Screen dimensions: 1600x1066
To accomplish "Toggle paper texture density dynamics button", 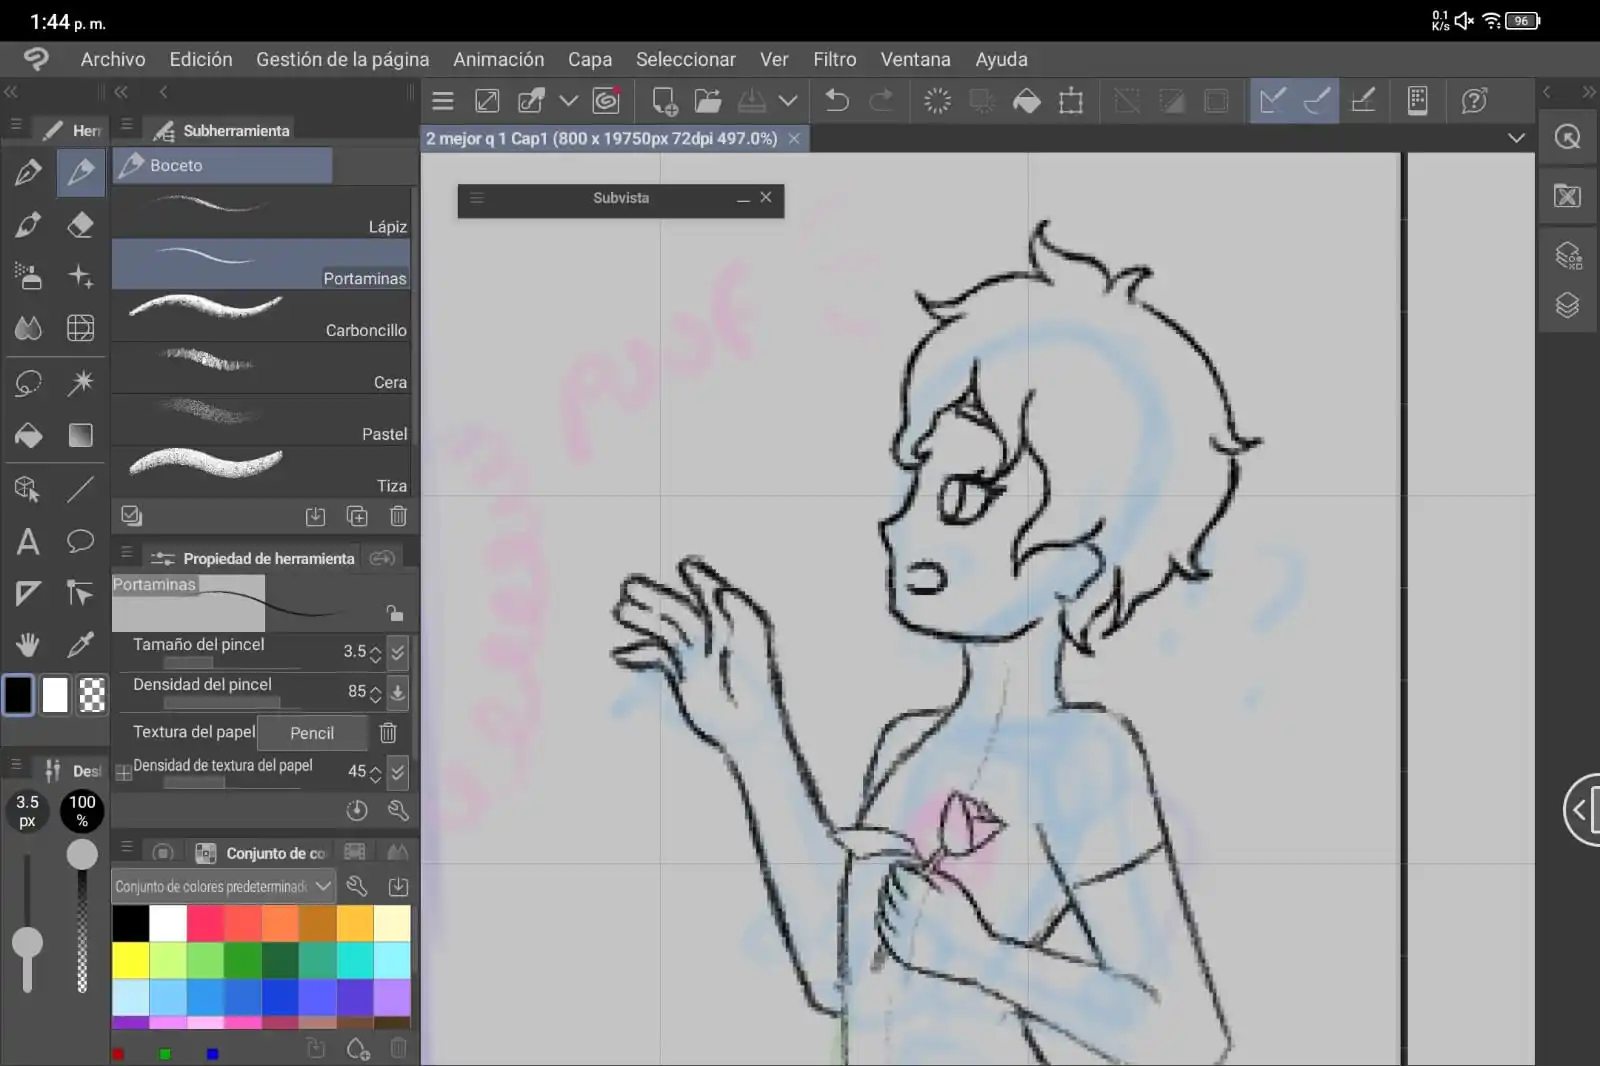I will tap(398, 772).
